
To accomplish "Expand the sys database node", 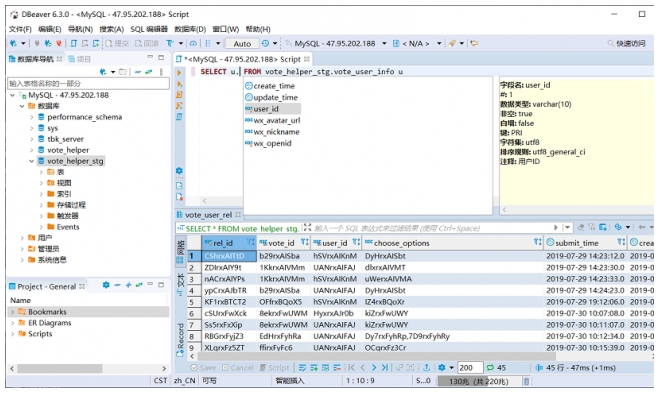I will tap(31, 128).
